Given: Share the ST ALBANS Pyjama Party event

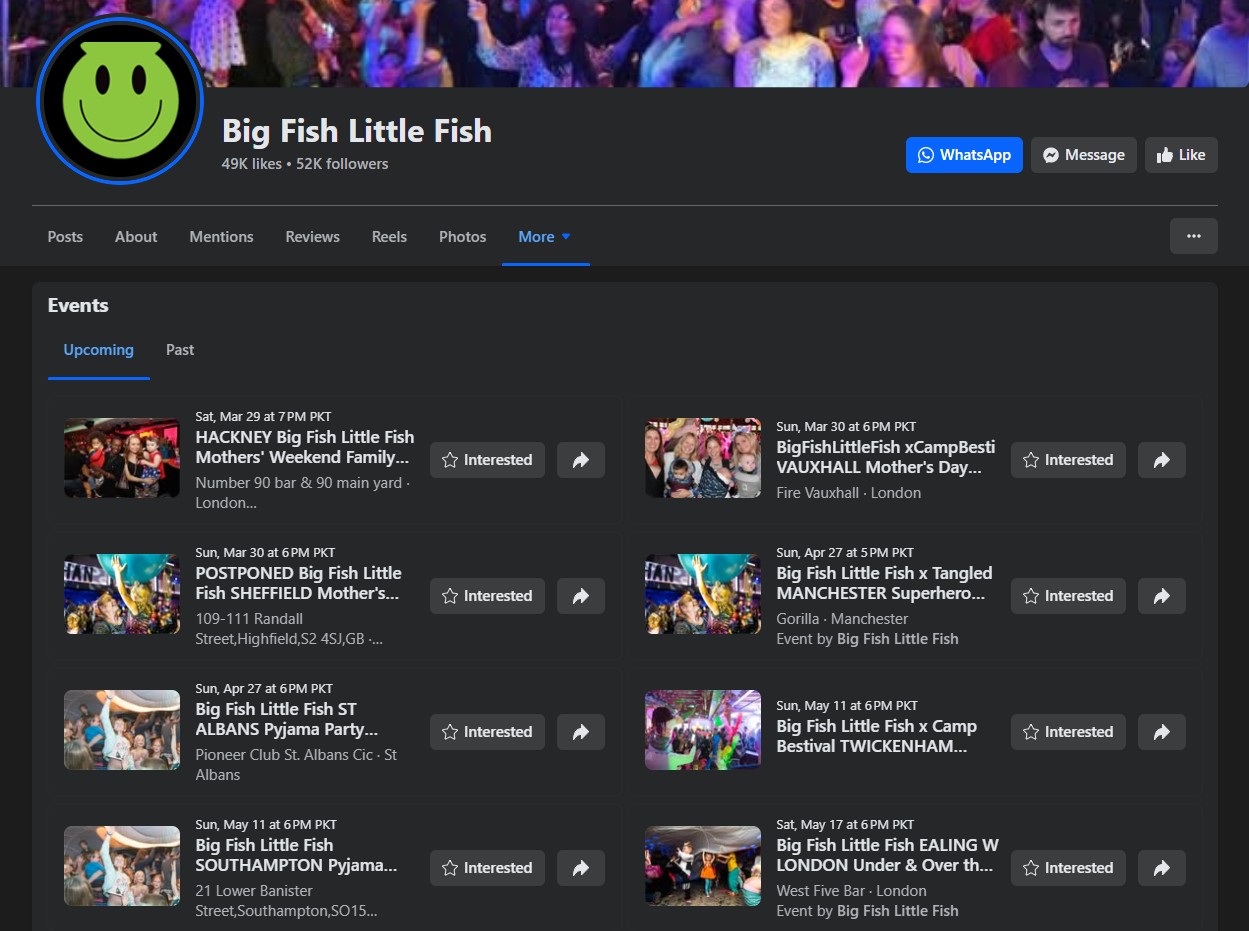Looking at the screenshot, I should coord(581,732).
